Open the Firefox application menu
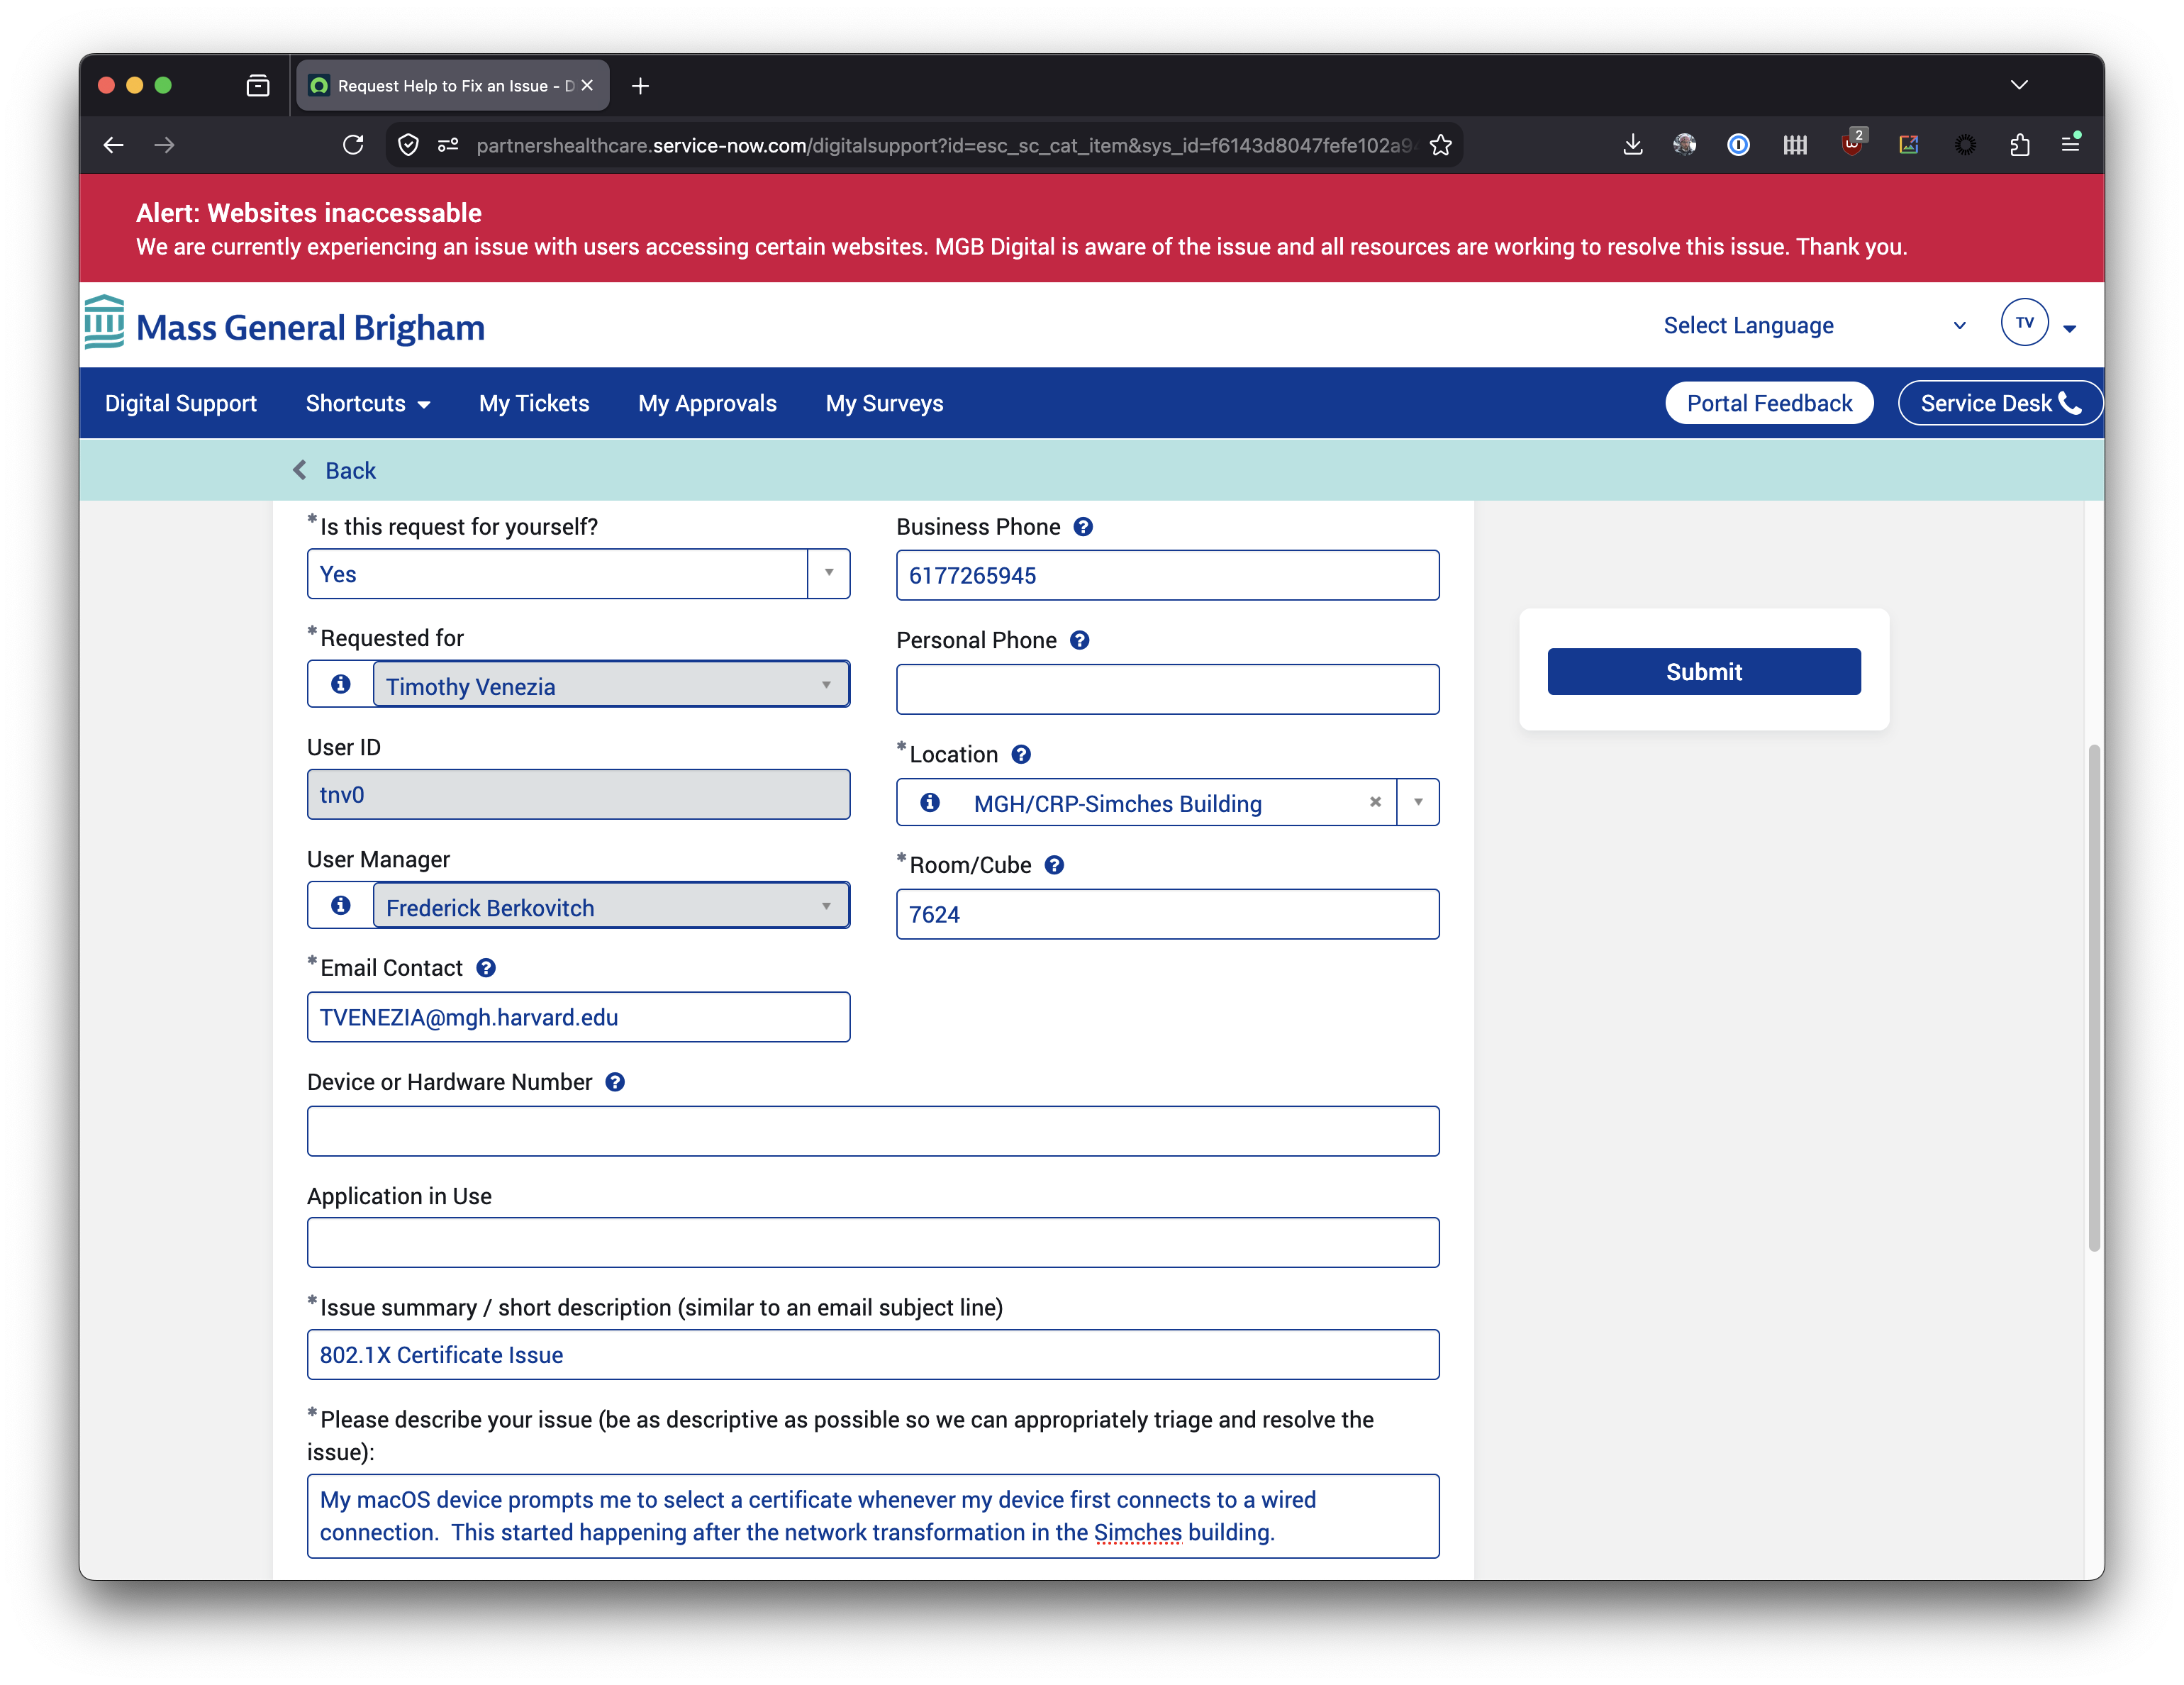2184x1685 pixels. tap(2071, 144)
